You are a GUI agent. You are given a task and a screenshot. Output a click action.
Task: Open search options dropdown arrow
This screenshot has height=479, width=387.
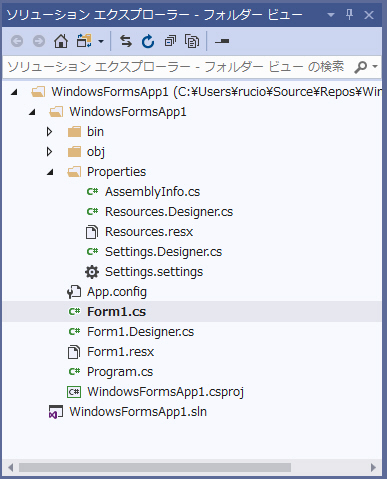[x=375, y=67]
